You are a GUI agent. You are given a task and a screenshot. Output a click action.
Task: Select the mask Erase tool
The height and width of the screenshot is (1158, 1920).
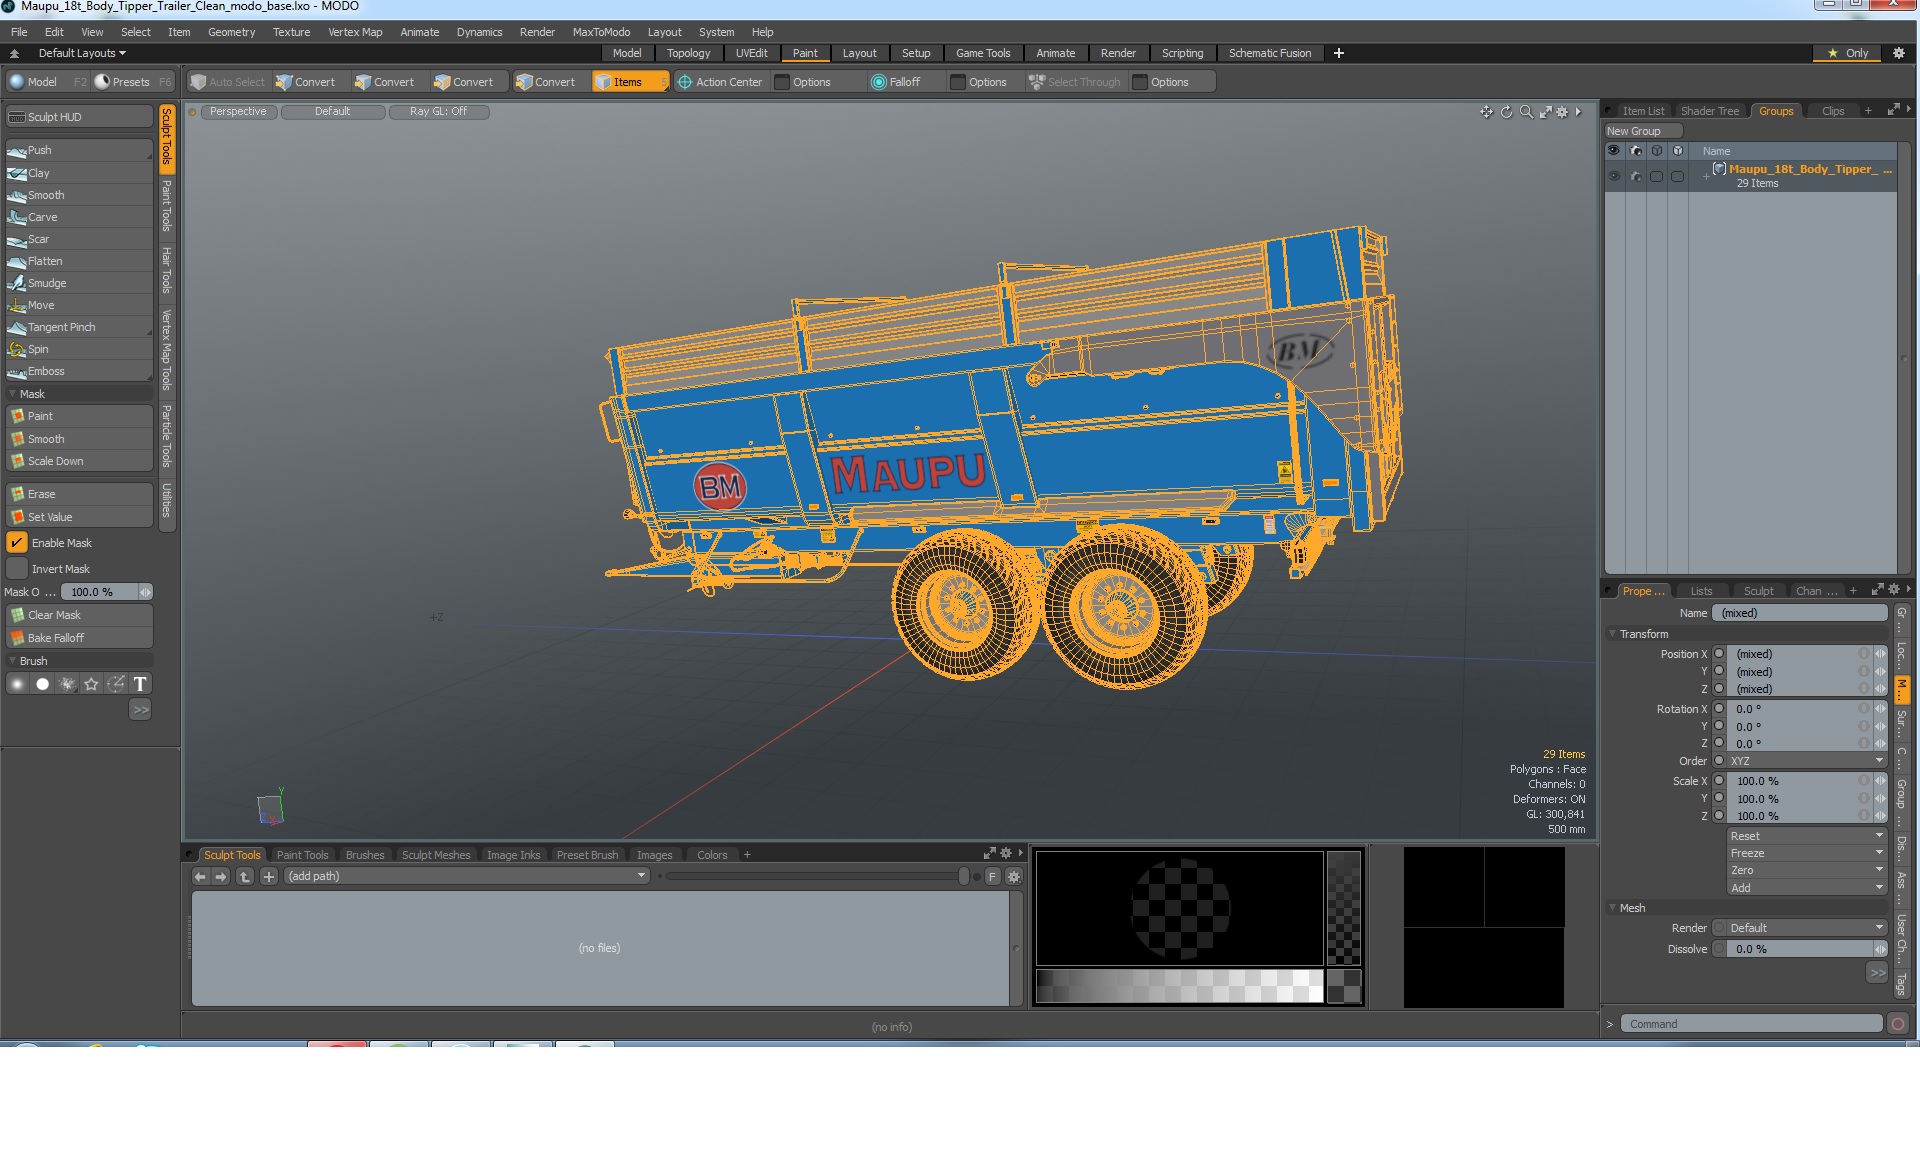(x=79, y=494)
